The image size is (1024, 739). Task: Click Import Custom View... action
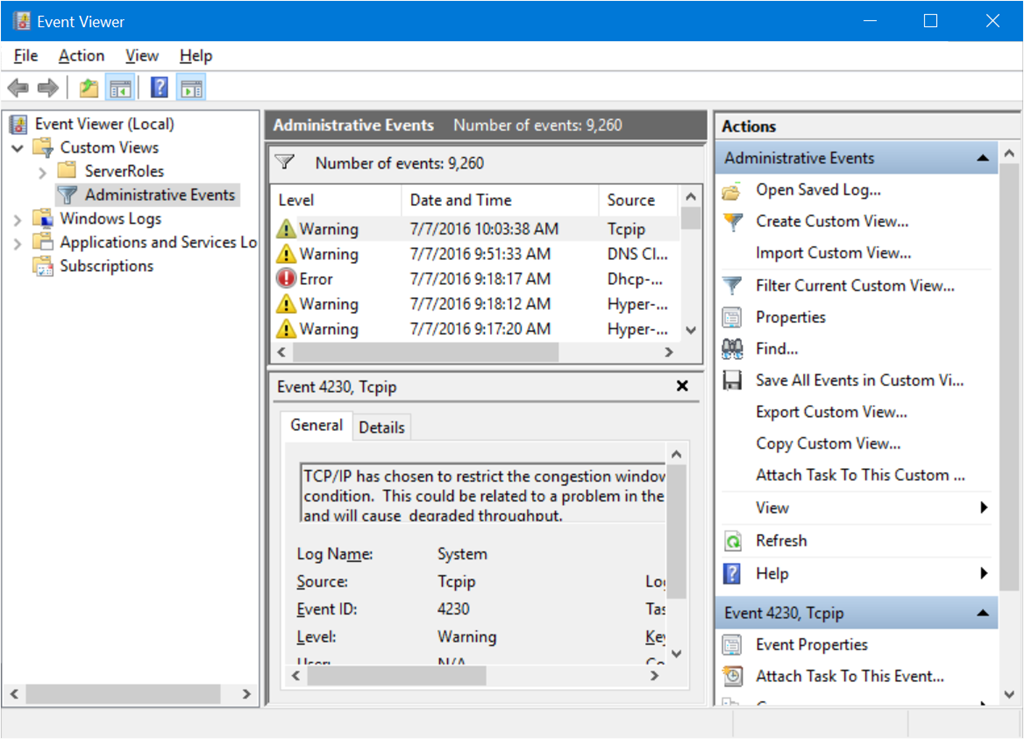pyautogui.click(x=833, y=253)
